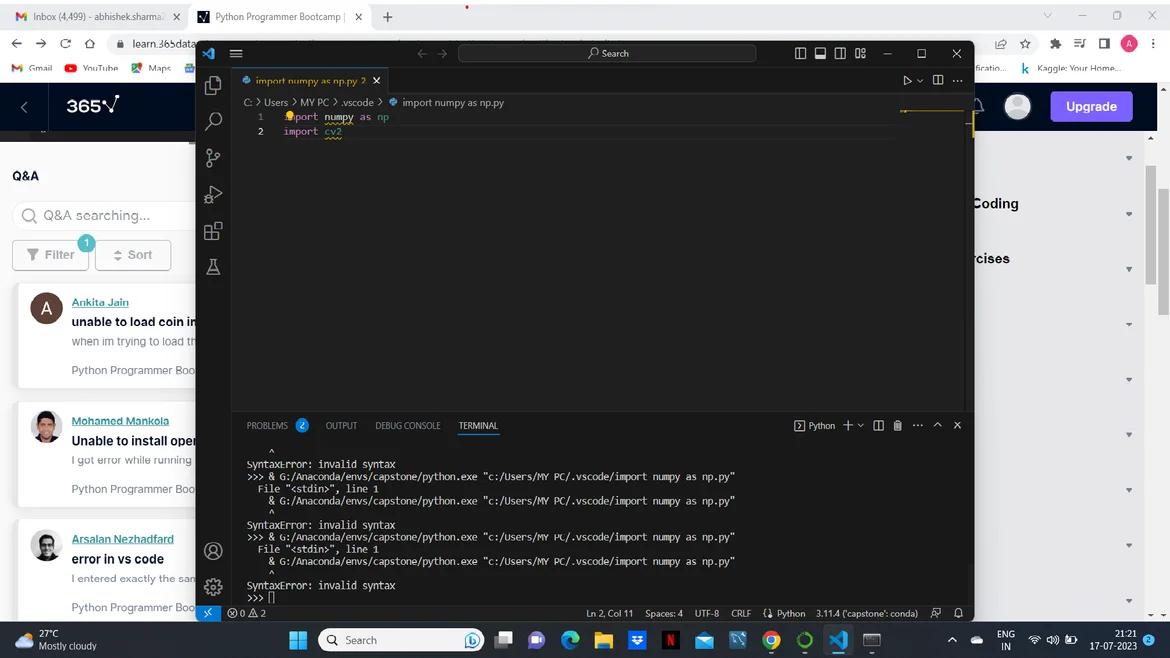Toggle the secondary sidebar layout button

[840, 54]
